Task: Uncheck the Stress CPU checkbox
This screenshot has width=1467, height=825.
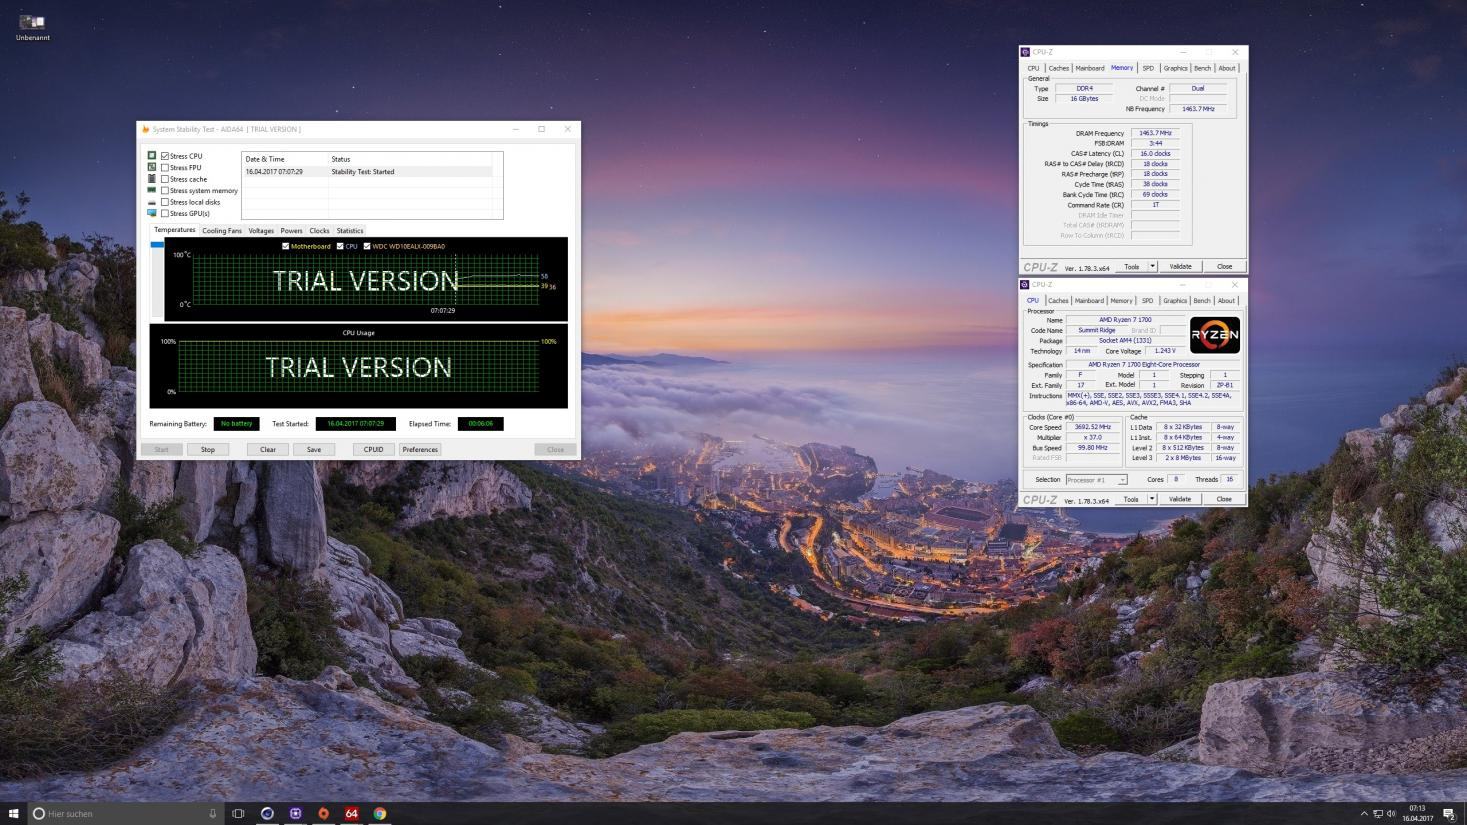Action: (x=165, y=156)
